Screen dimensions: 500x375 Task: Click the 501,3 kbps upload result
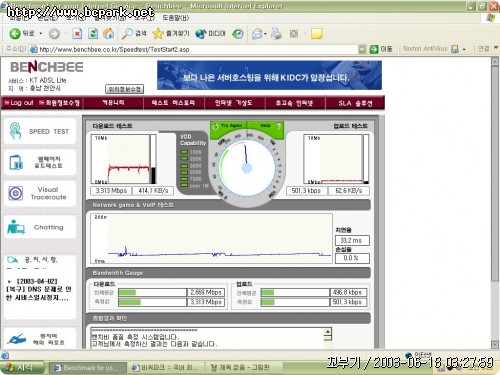click(306, 191)
